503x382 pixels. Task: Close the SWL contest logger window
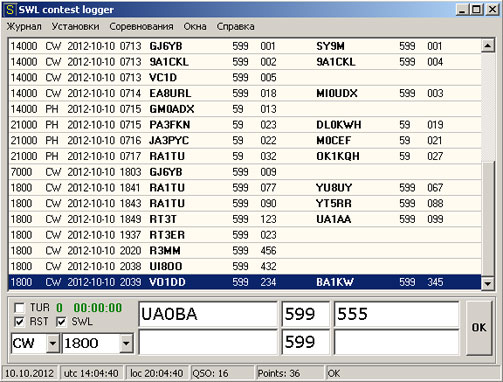coord(492,10)
